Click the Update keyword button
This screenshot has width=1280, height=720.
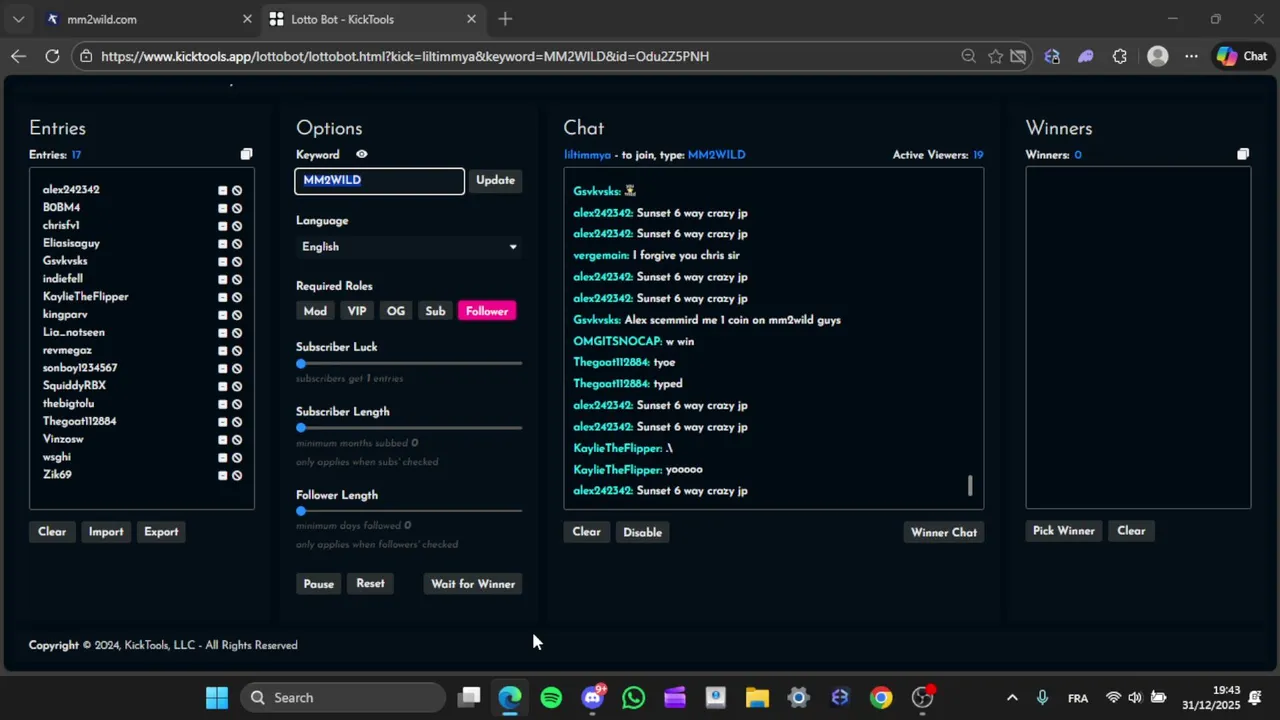495,181
